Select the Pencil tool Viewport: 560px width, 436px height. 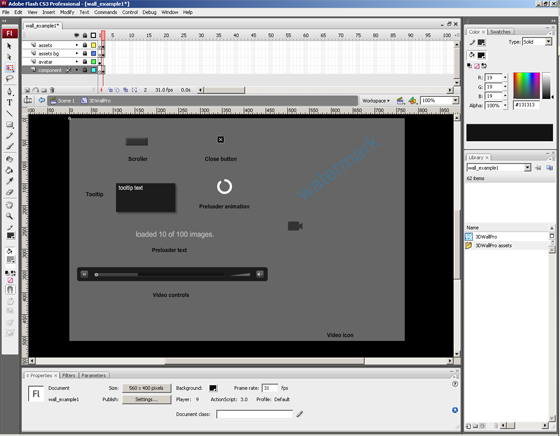(x=10, y=136)
